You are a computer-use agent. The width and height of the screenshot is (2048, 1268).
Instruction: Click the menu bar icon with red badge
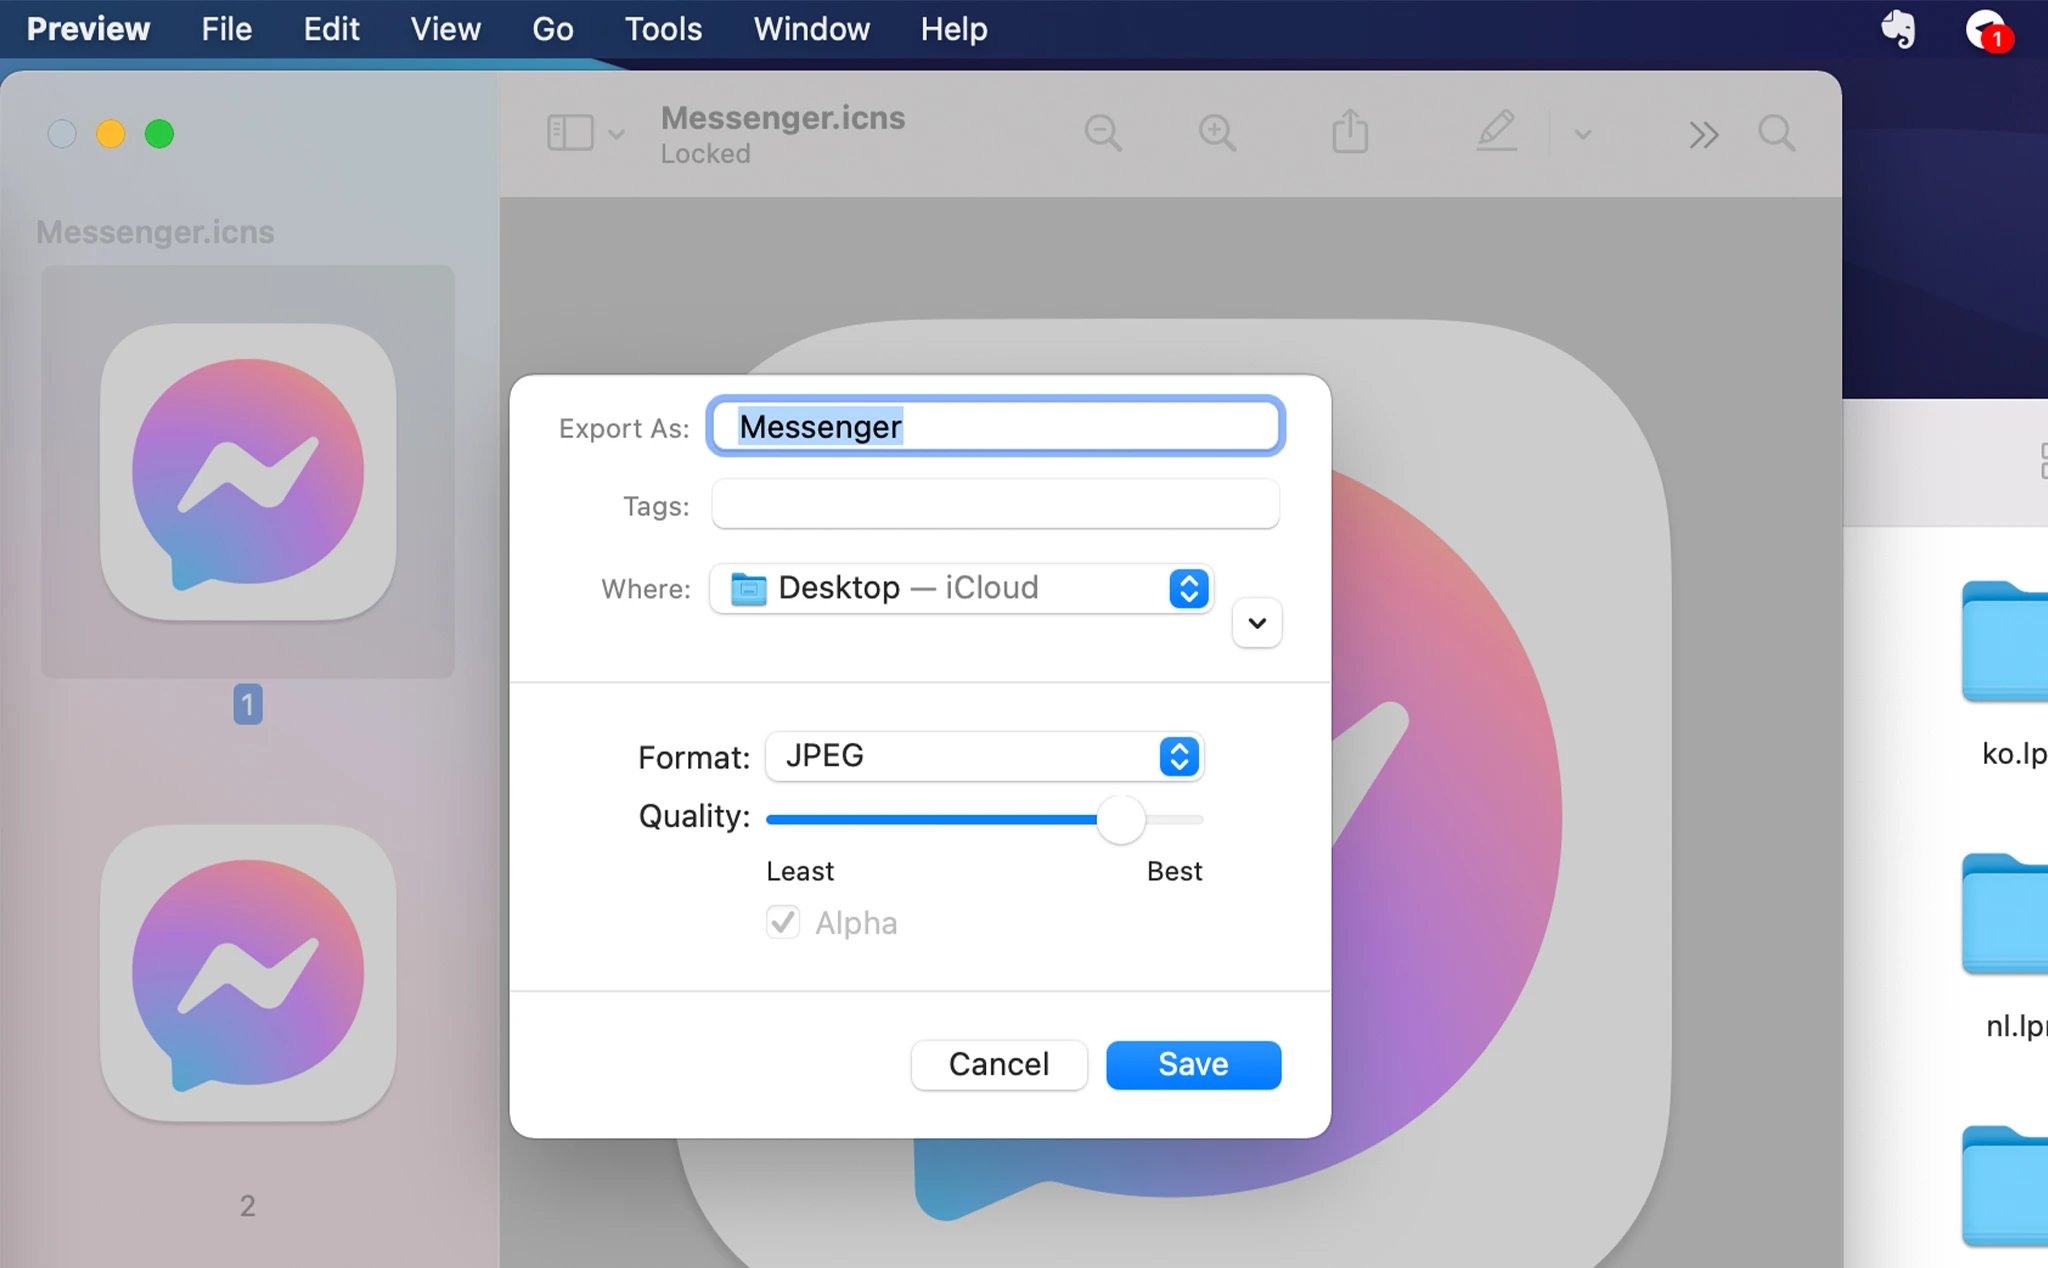(x=1988, y=30)
